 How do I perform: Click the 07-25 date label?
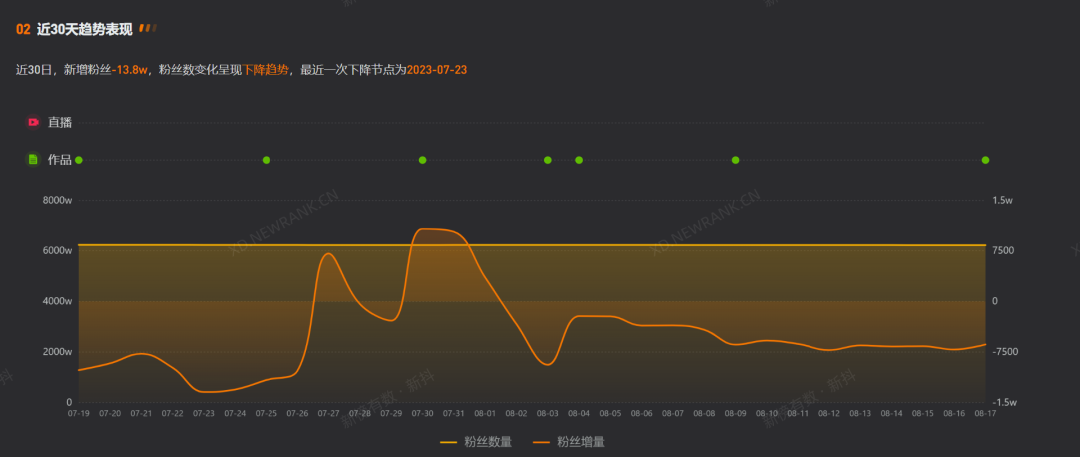(267, 414)
